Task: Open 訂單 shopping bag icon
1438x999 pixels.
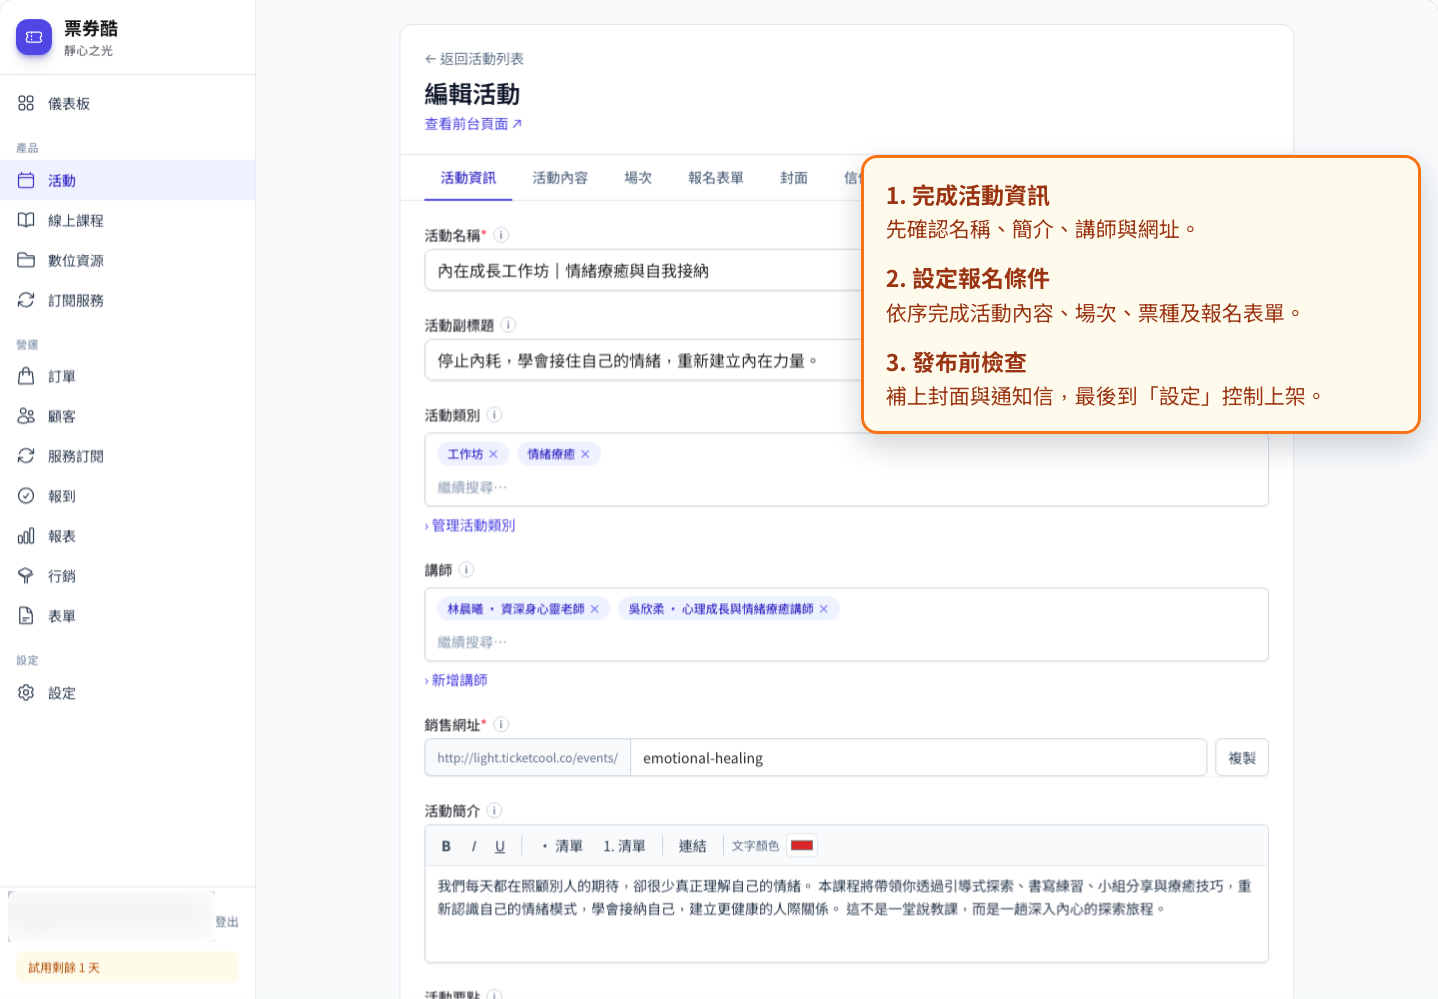Action: pyautogui.click(x=26, y=376)
